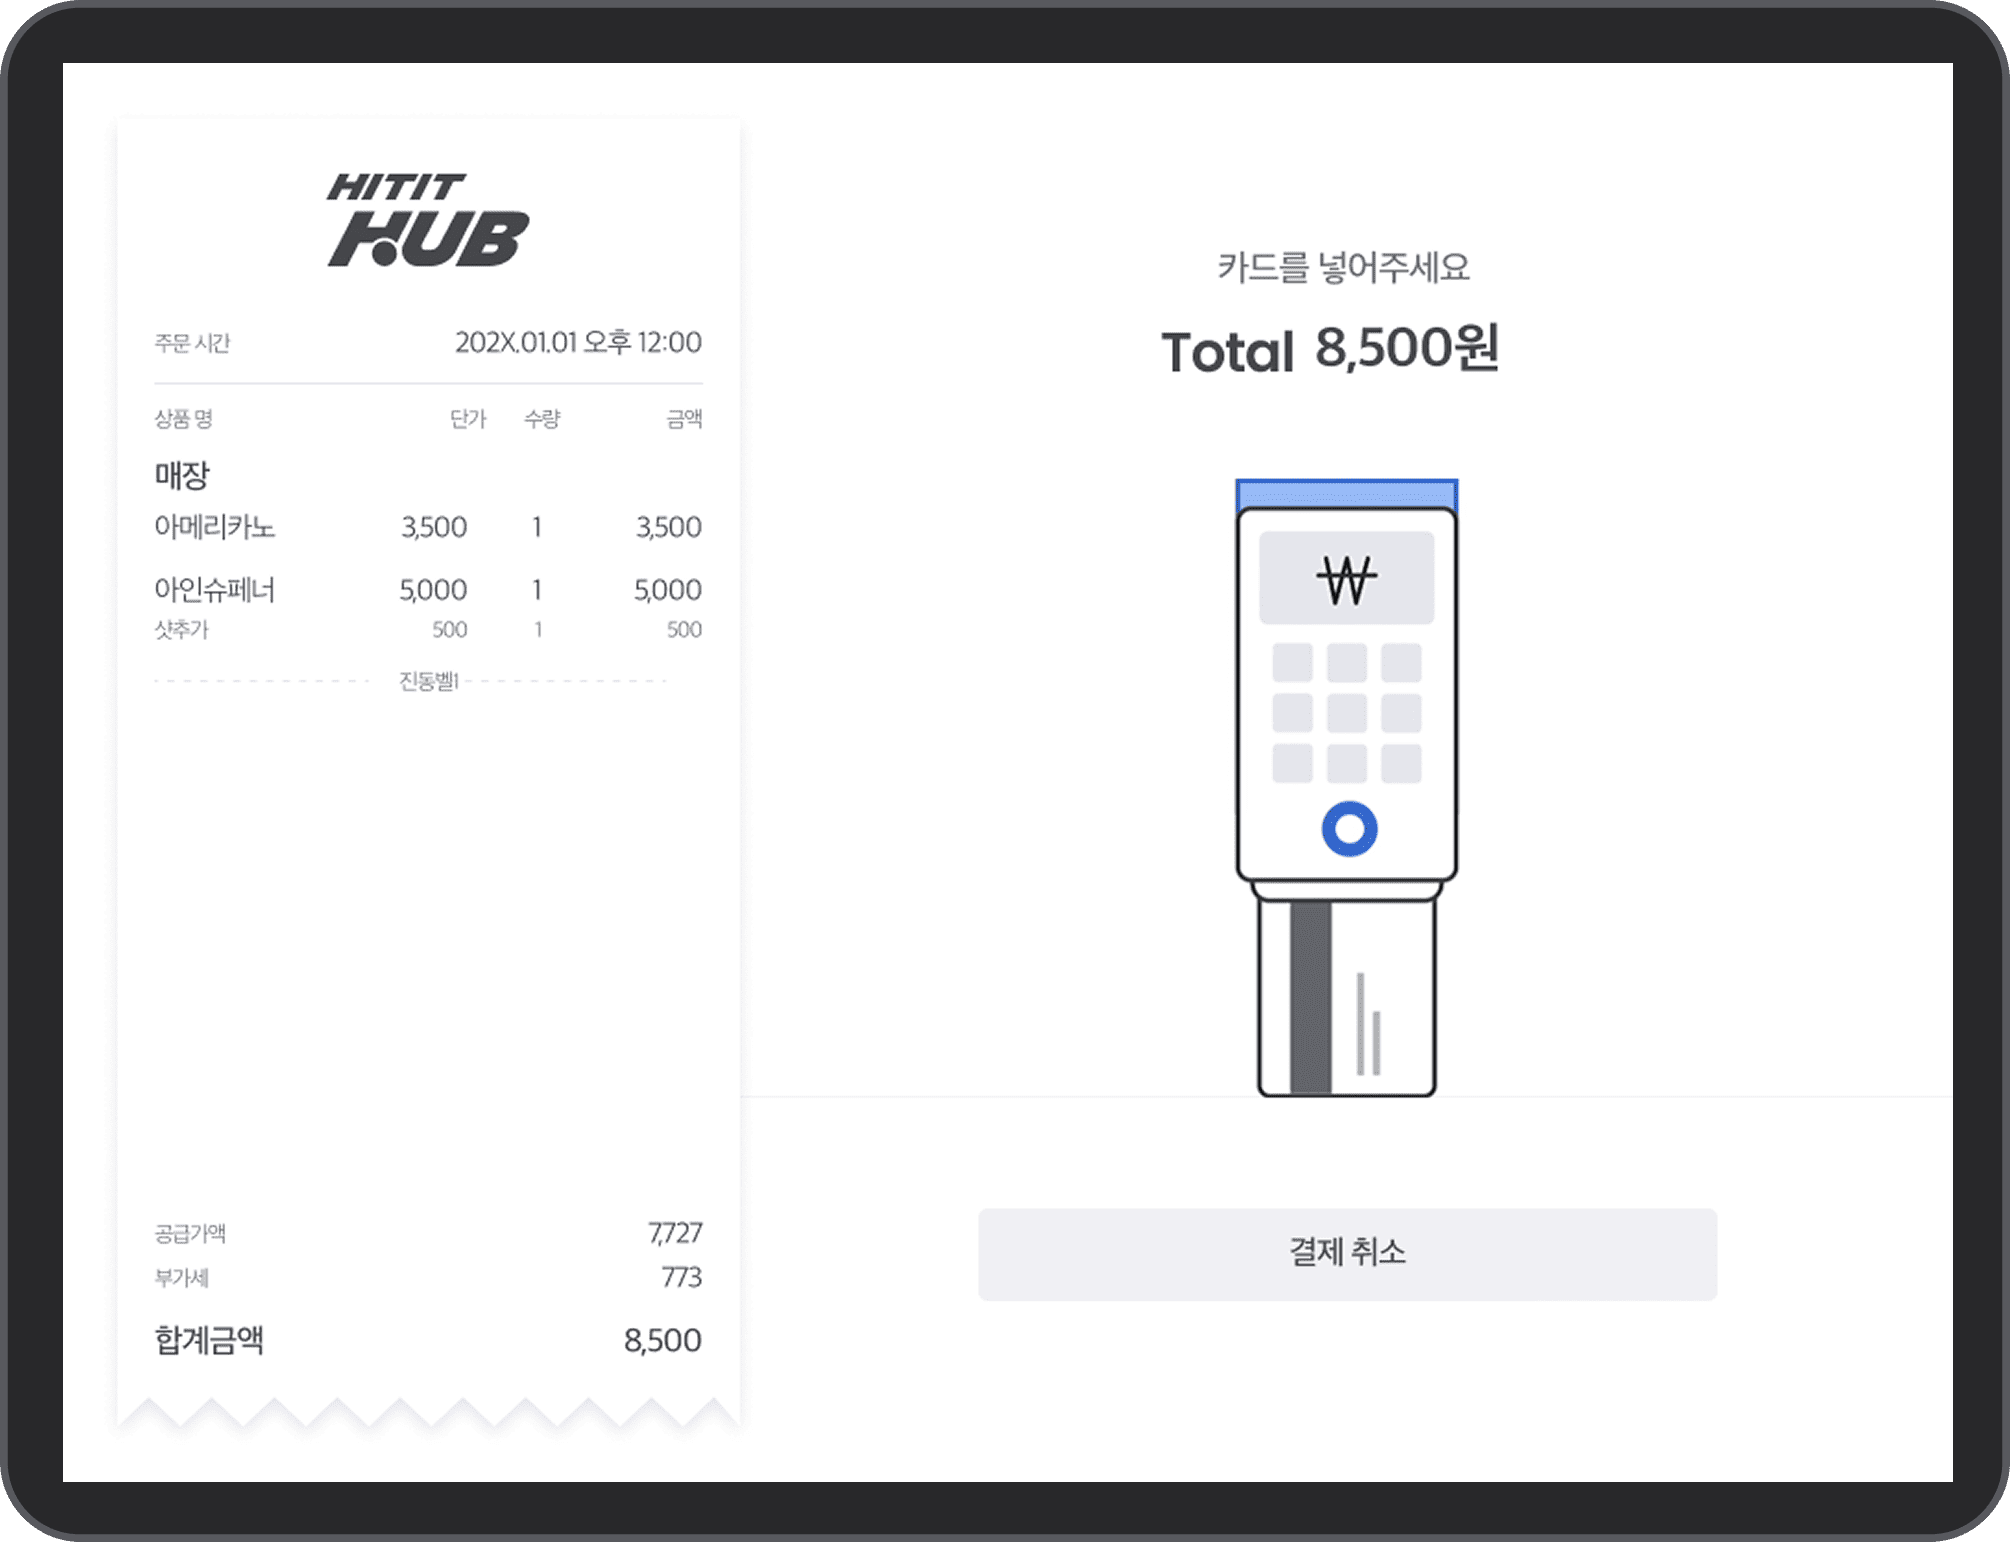The image size is (2010, 1542).
Task: Click the 결제 취소 cancel payment button
Action: [x=1346, y=1253]
